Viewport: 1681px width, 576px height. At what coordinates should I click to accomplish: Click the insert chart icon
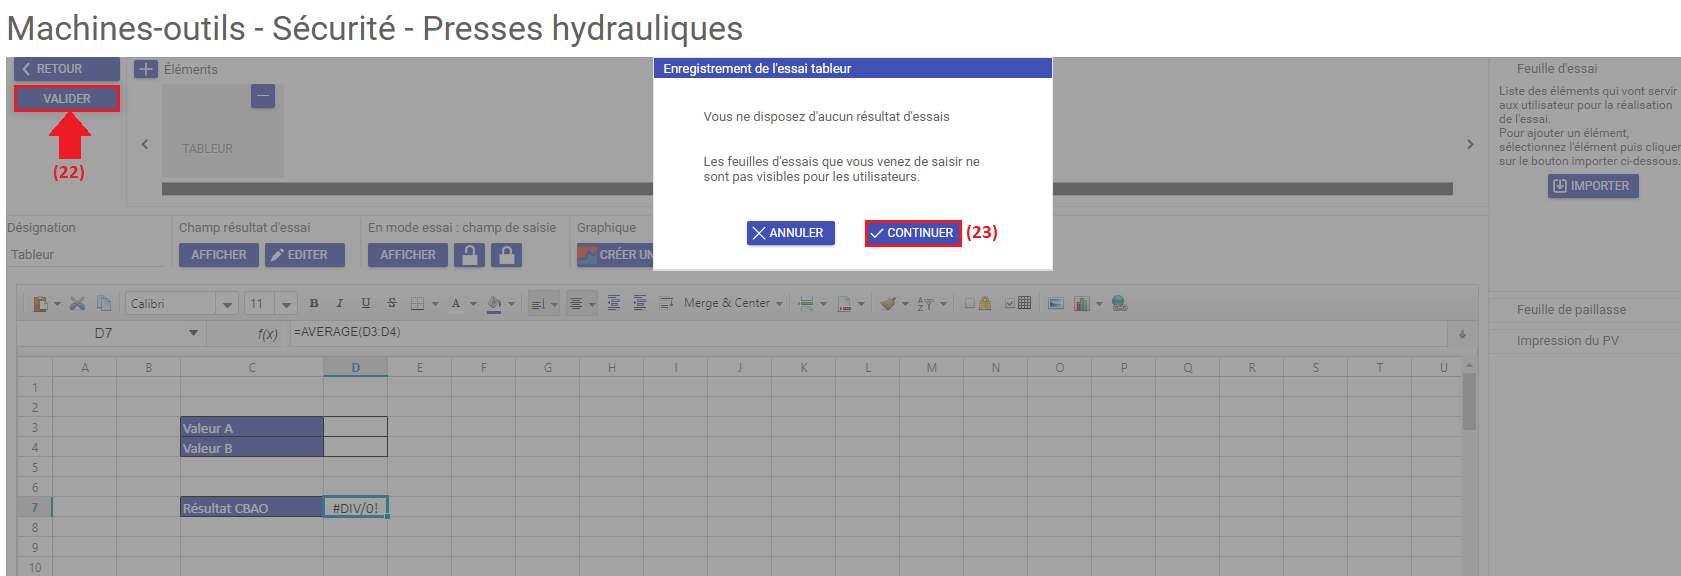tap(1082, 304)
